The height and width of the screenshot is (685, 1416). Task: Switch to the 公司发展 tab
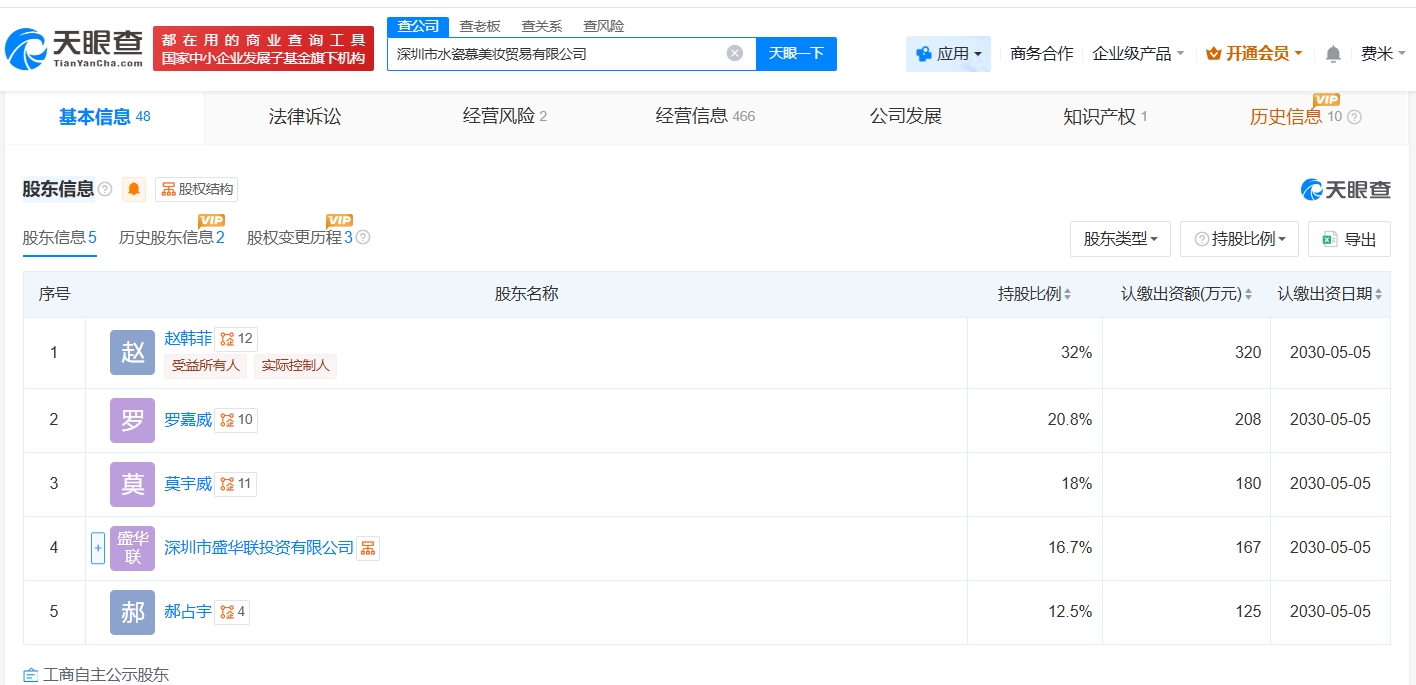point(906,117)
